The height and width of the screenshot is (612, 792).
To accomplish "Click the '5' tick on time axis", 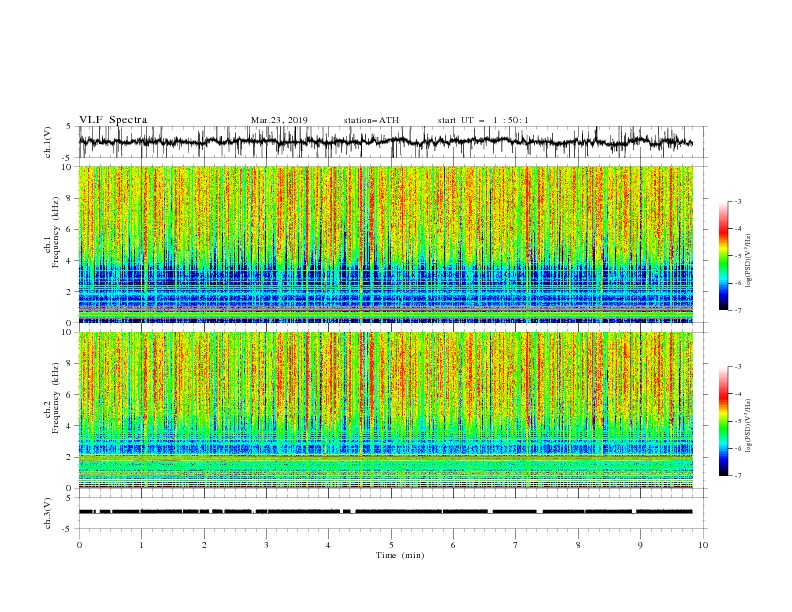I will click(x=391, y=545).
